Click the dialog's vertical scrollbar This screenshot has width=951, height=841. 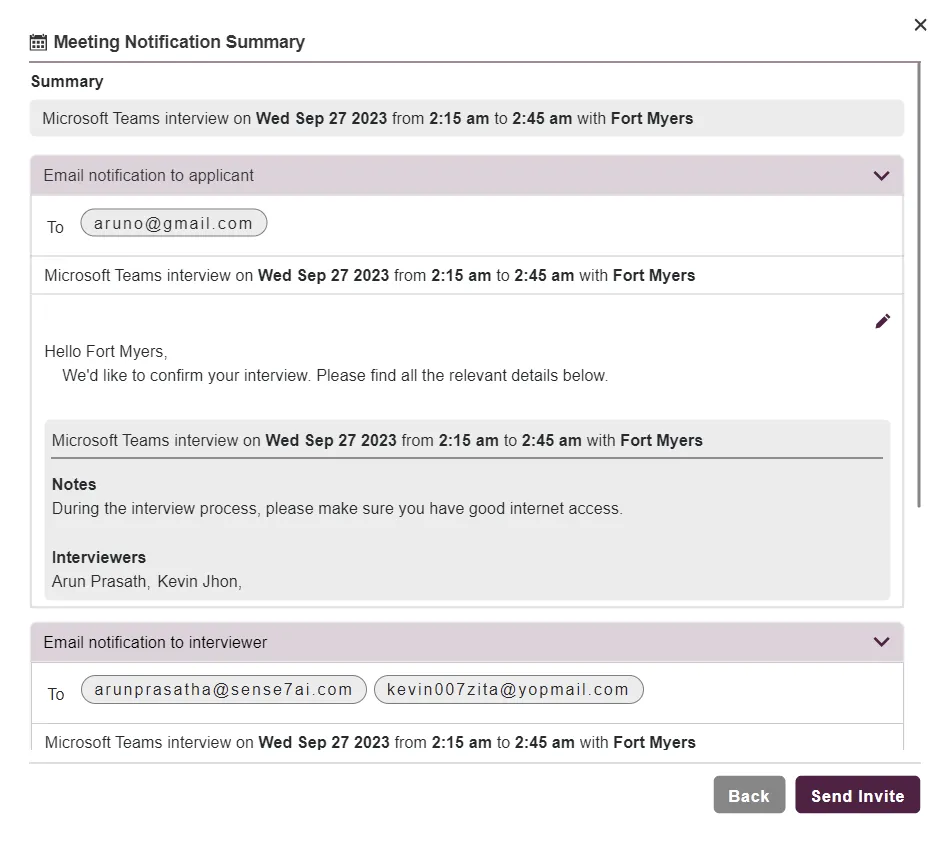pos(919,285)
